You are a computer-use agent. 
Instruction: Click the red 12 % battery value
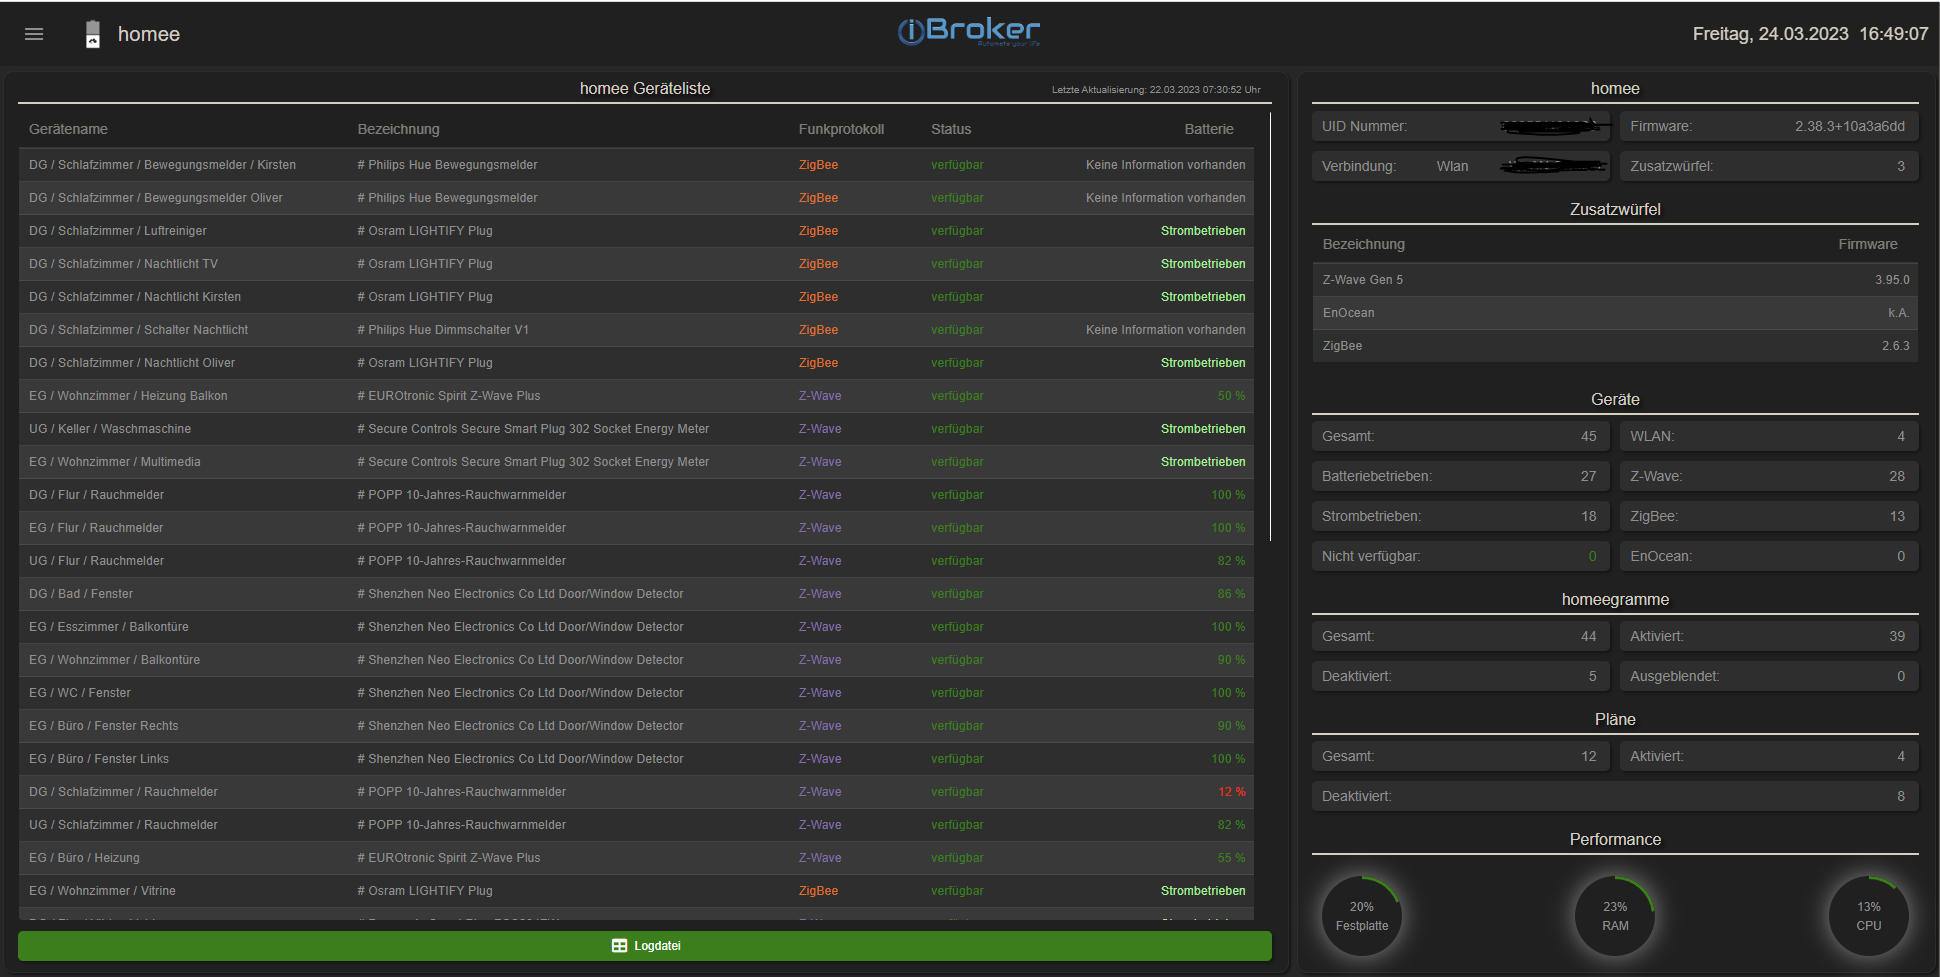click(x=1232, y=792)
